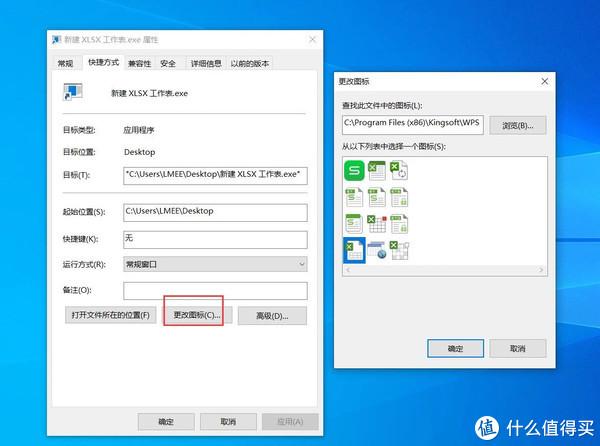Click the shortcut icon beside 新建 XLSX 工作表.exe name
Screen dimensions: 600x446
(x=73, y=92)
